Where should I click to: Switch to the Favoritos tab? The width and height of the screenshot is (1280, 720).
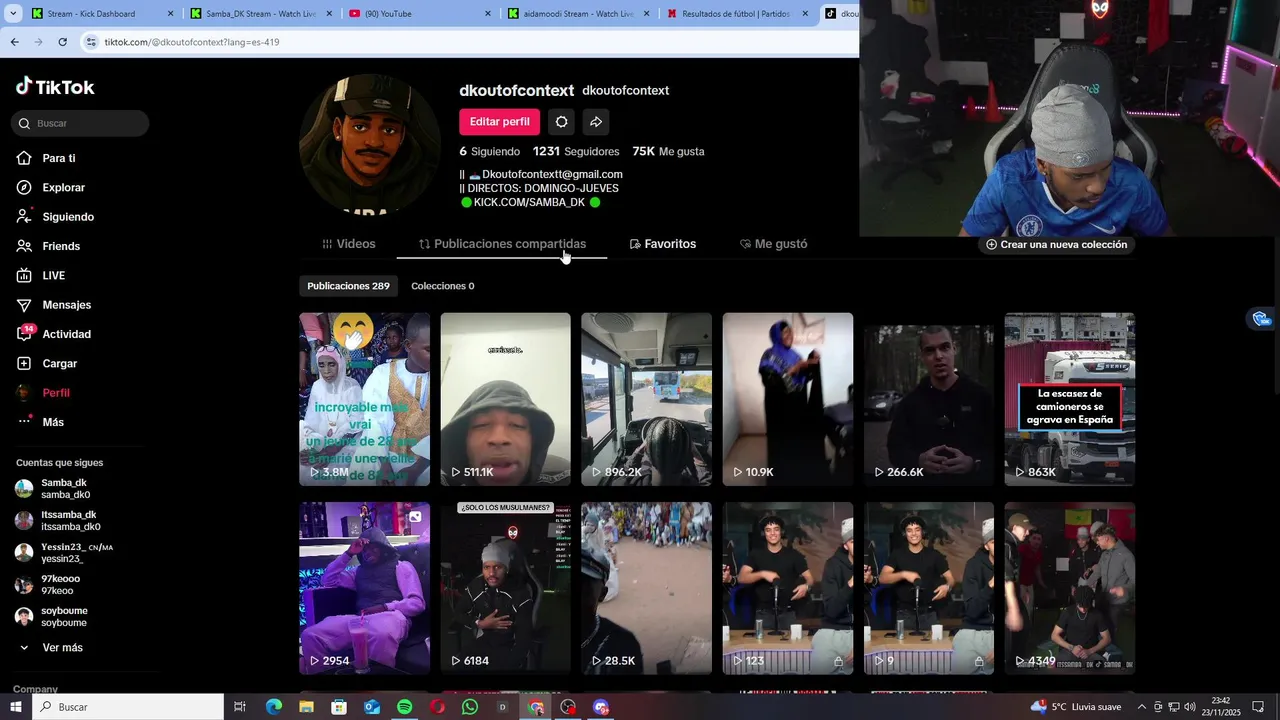662,244
